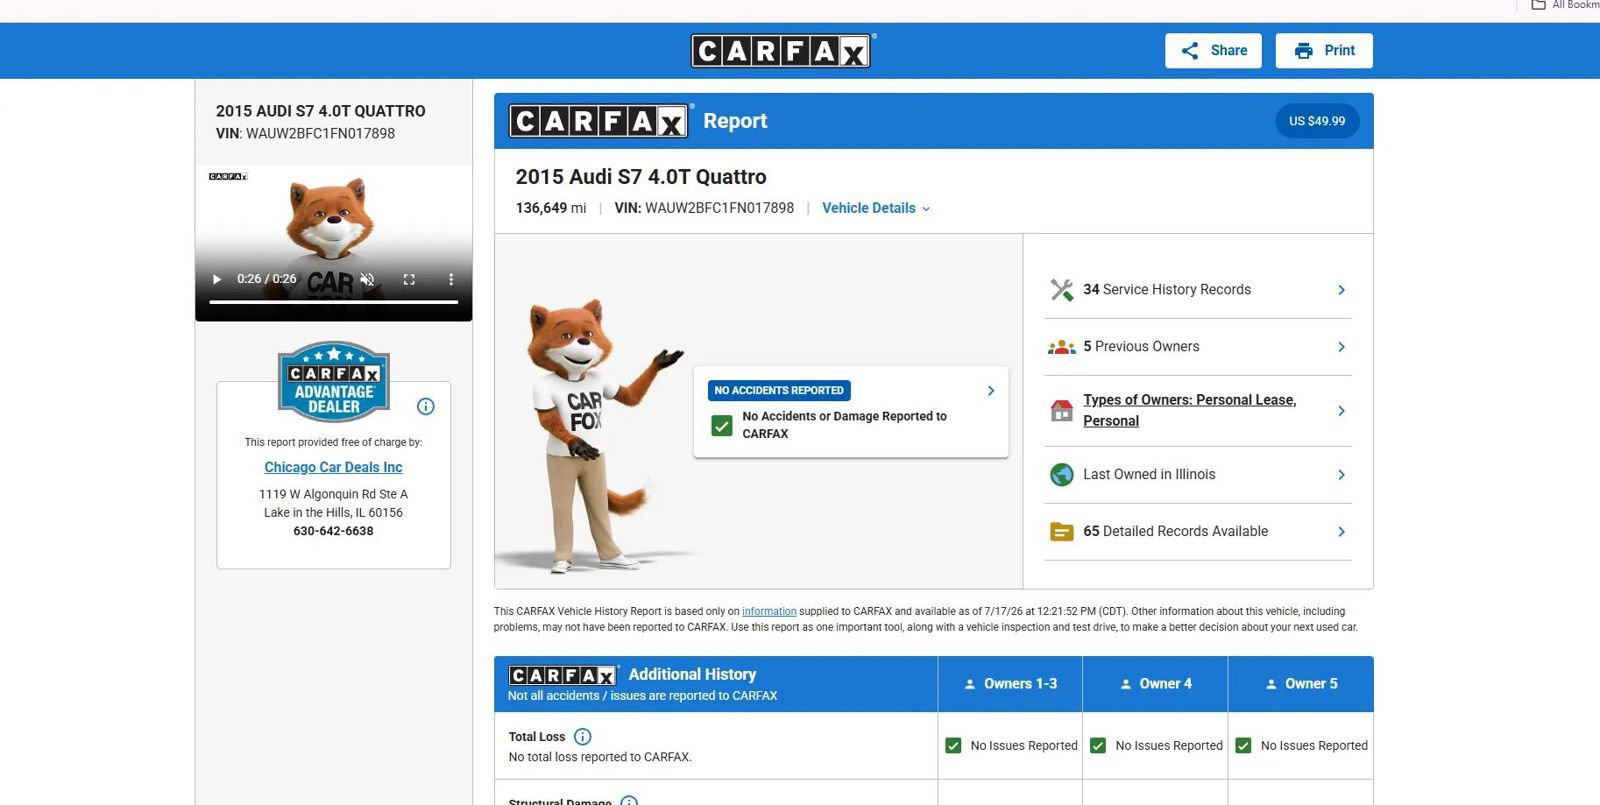The height and width of the screenshot is (805, 1600).
Task: Expand the 5 Previous Owners row
Action: (x=1198, y=347)
